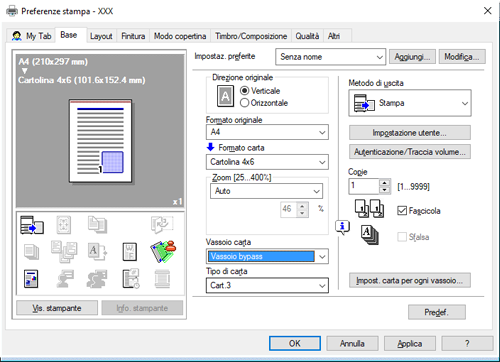Increase the Copie count with up arrow
The image size is (500, 362).
coord(385,183)
